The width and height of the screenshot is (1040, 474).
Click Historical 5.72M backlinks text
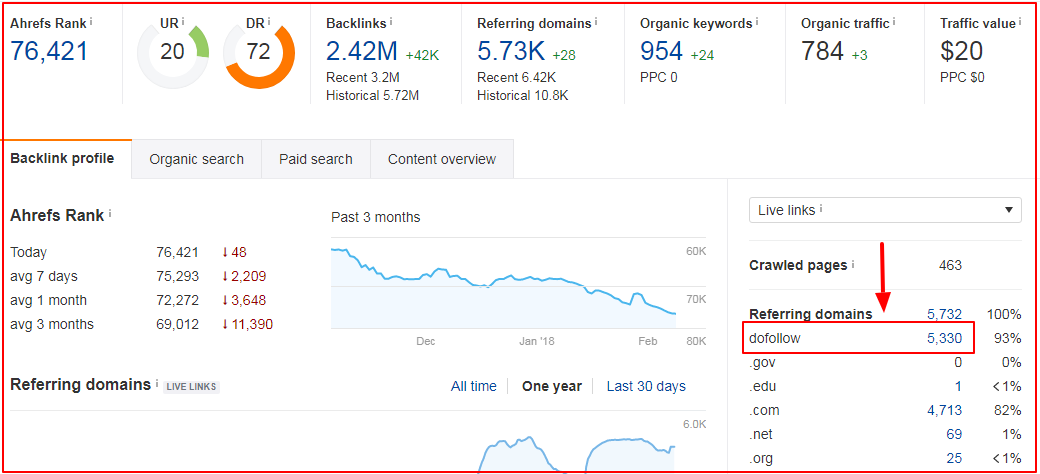click(x=372, y=95)
